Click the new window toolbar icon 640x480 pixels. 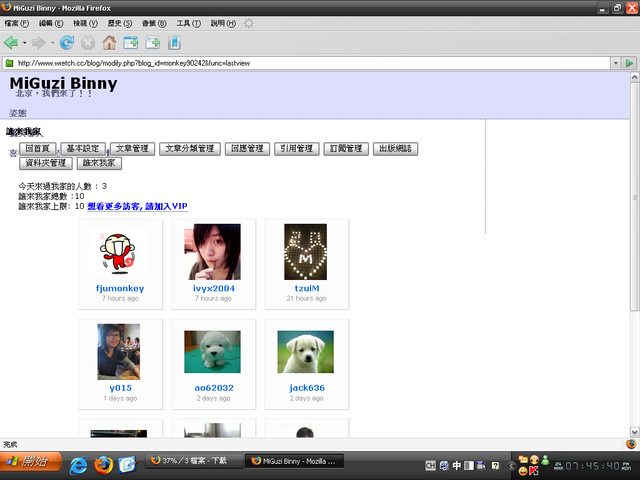click(131, 42)
